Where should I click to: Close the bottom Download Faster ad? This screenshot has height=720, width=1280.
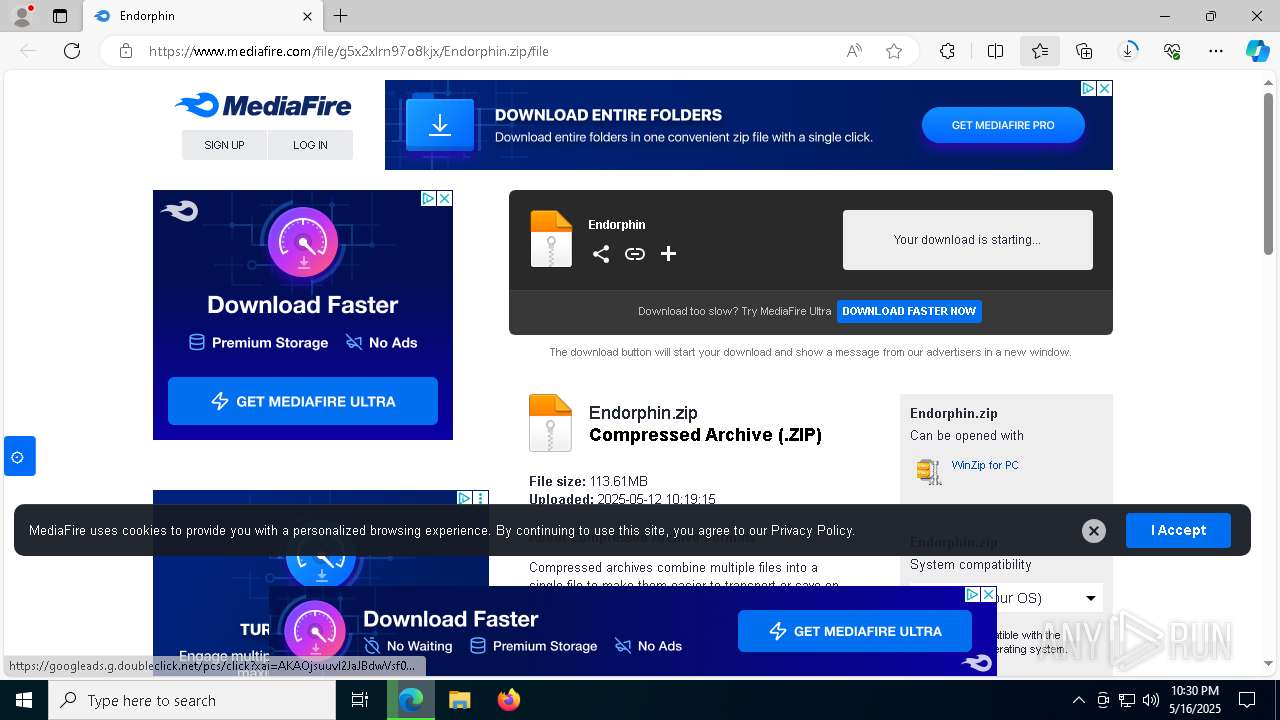point(988,594)
